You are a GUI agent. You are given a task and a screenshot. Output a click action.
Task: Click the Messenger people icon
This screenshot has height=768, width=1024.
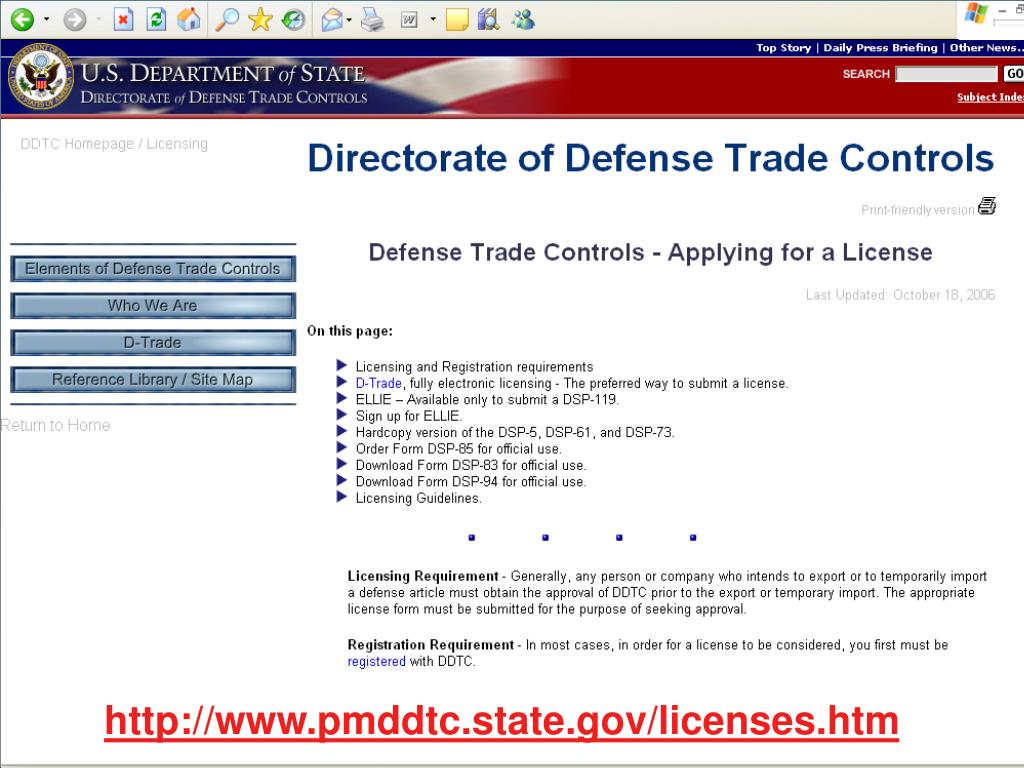523,20
